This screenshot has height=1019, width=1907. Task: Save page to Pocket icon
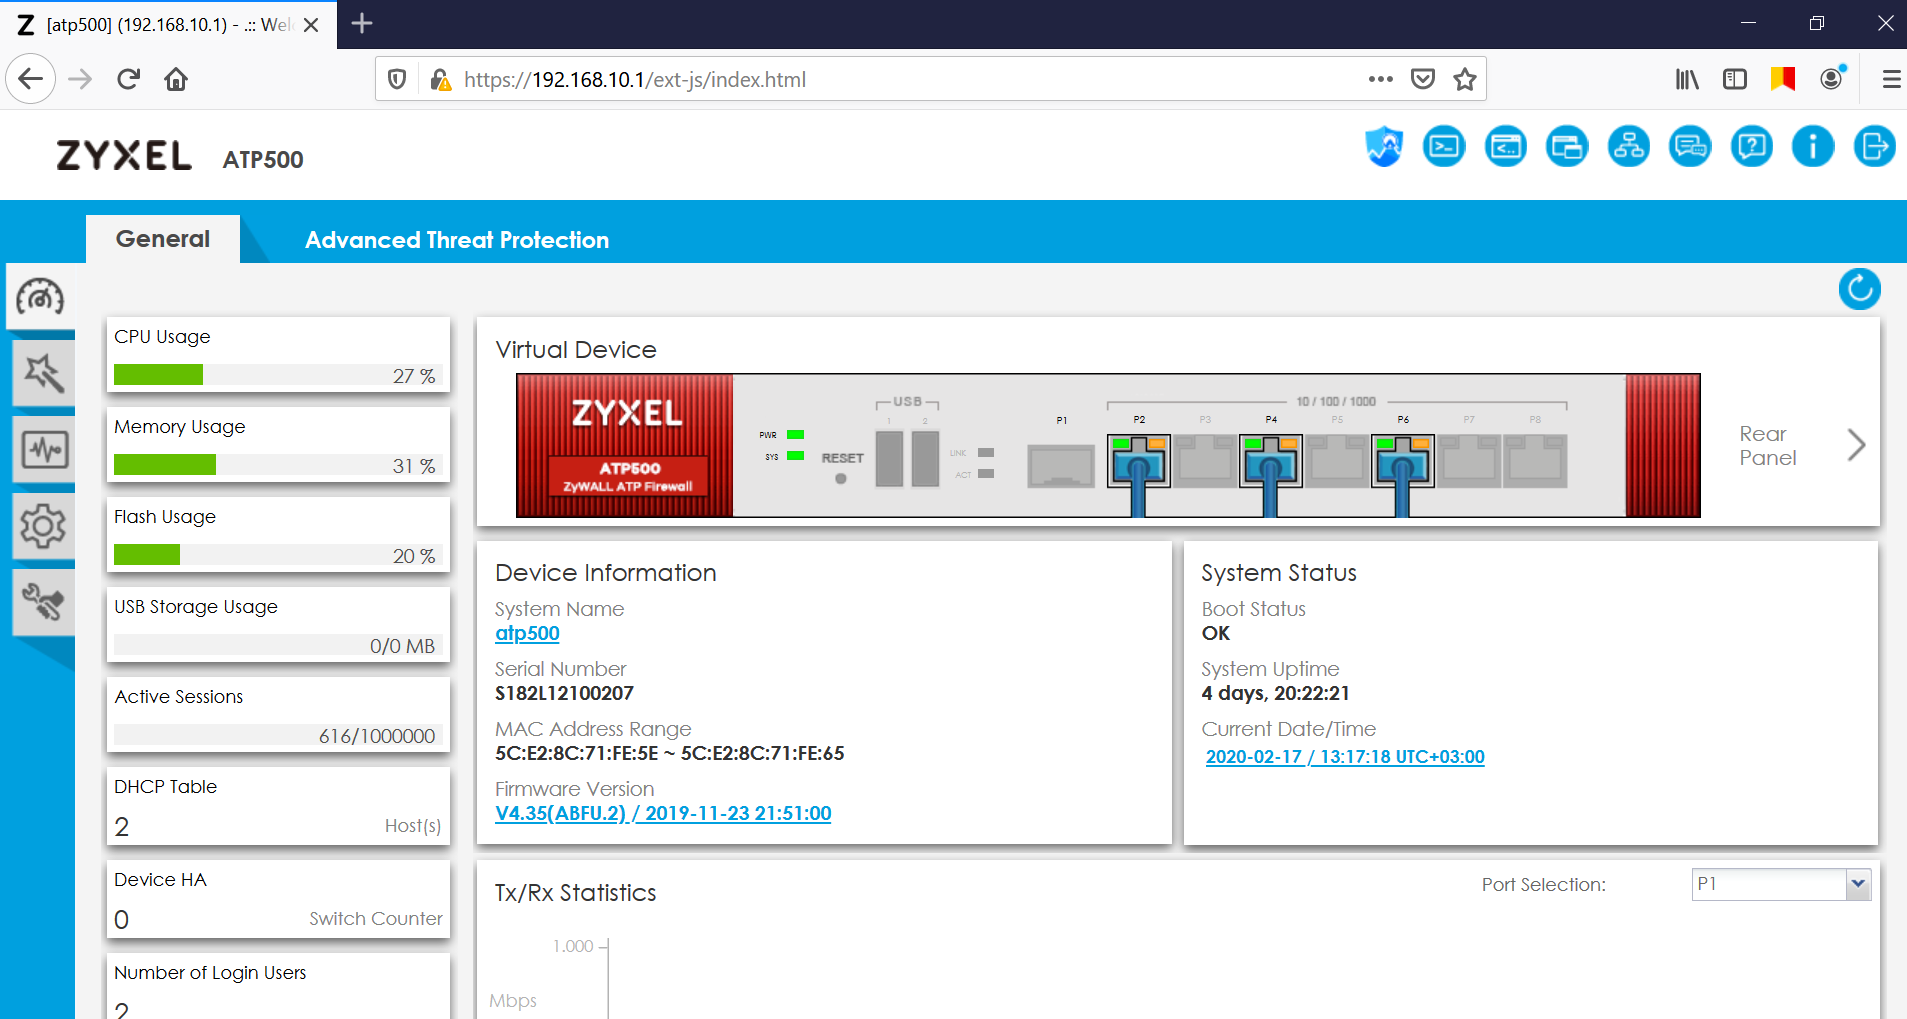tap(1423, 79)
